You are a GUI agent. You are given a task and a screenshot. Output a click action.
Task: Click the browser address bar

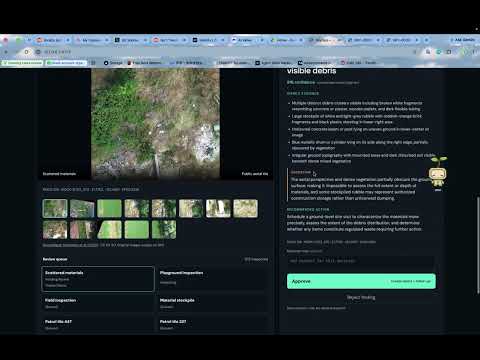pyautogui.click(x=223, y=52)
